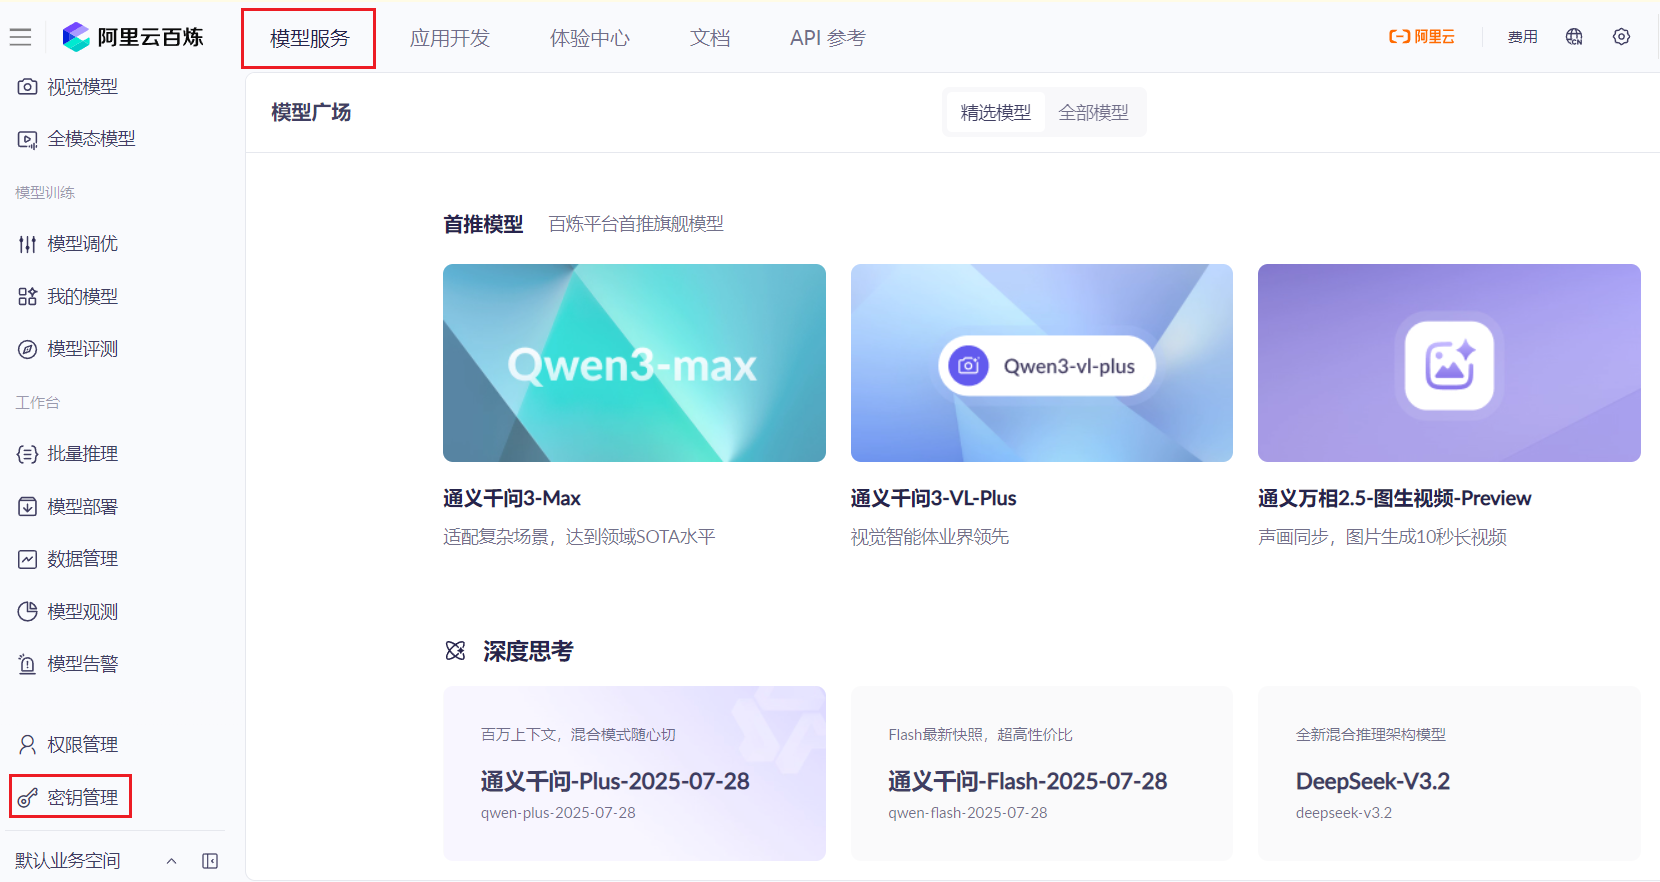Screen dimensions: 1660x882
Task: Click the 模型广场 page heading
Action: tap(311, 112)
